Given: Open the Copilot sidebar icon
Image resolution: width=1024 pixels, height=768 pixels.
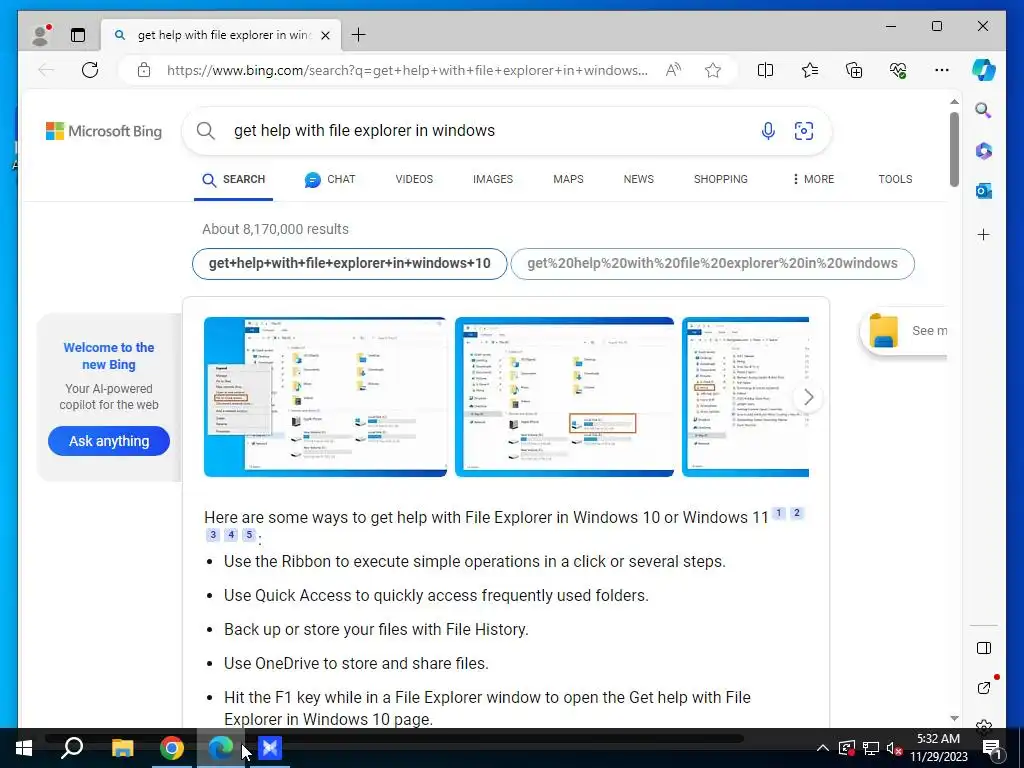Looking at the screenshot, I should (984, 69).
